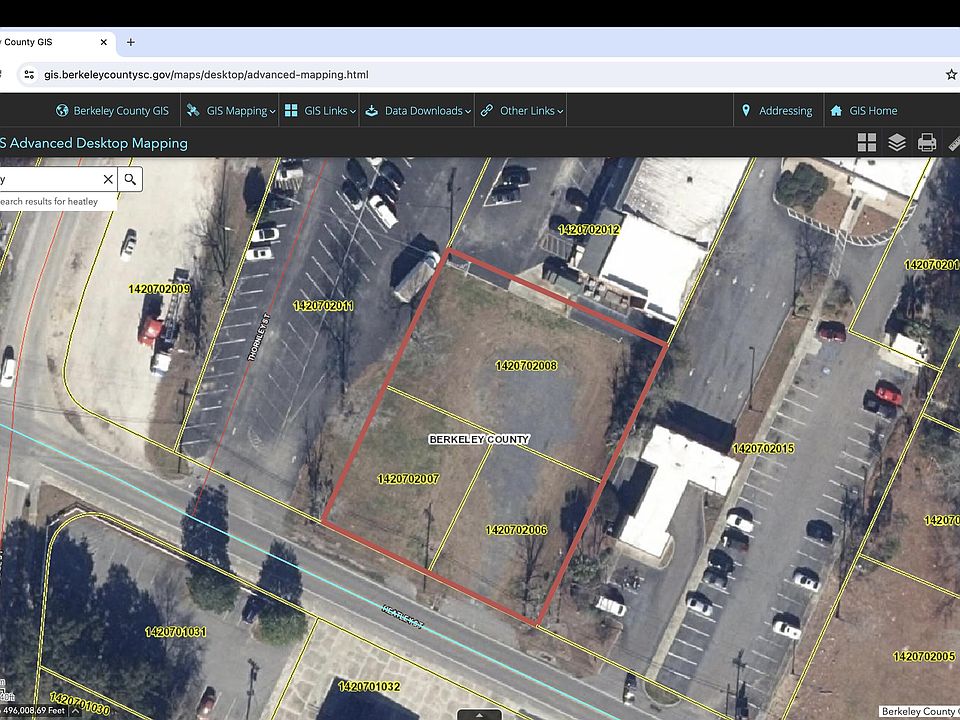The image size is (960, 720).
Task: Expand the GIS Mapping dropdown
Action: [231, 111]
